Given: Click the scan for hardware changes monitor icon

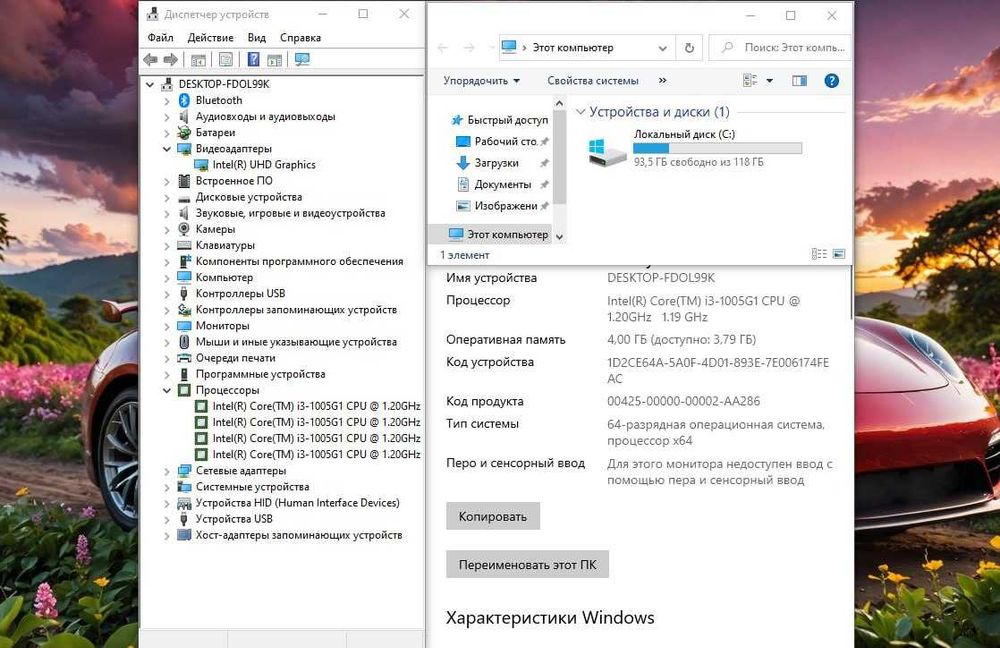Looking at the screenshot, I should (x=302, y=60).
